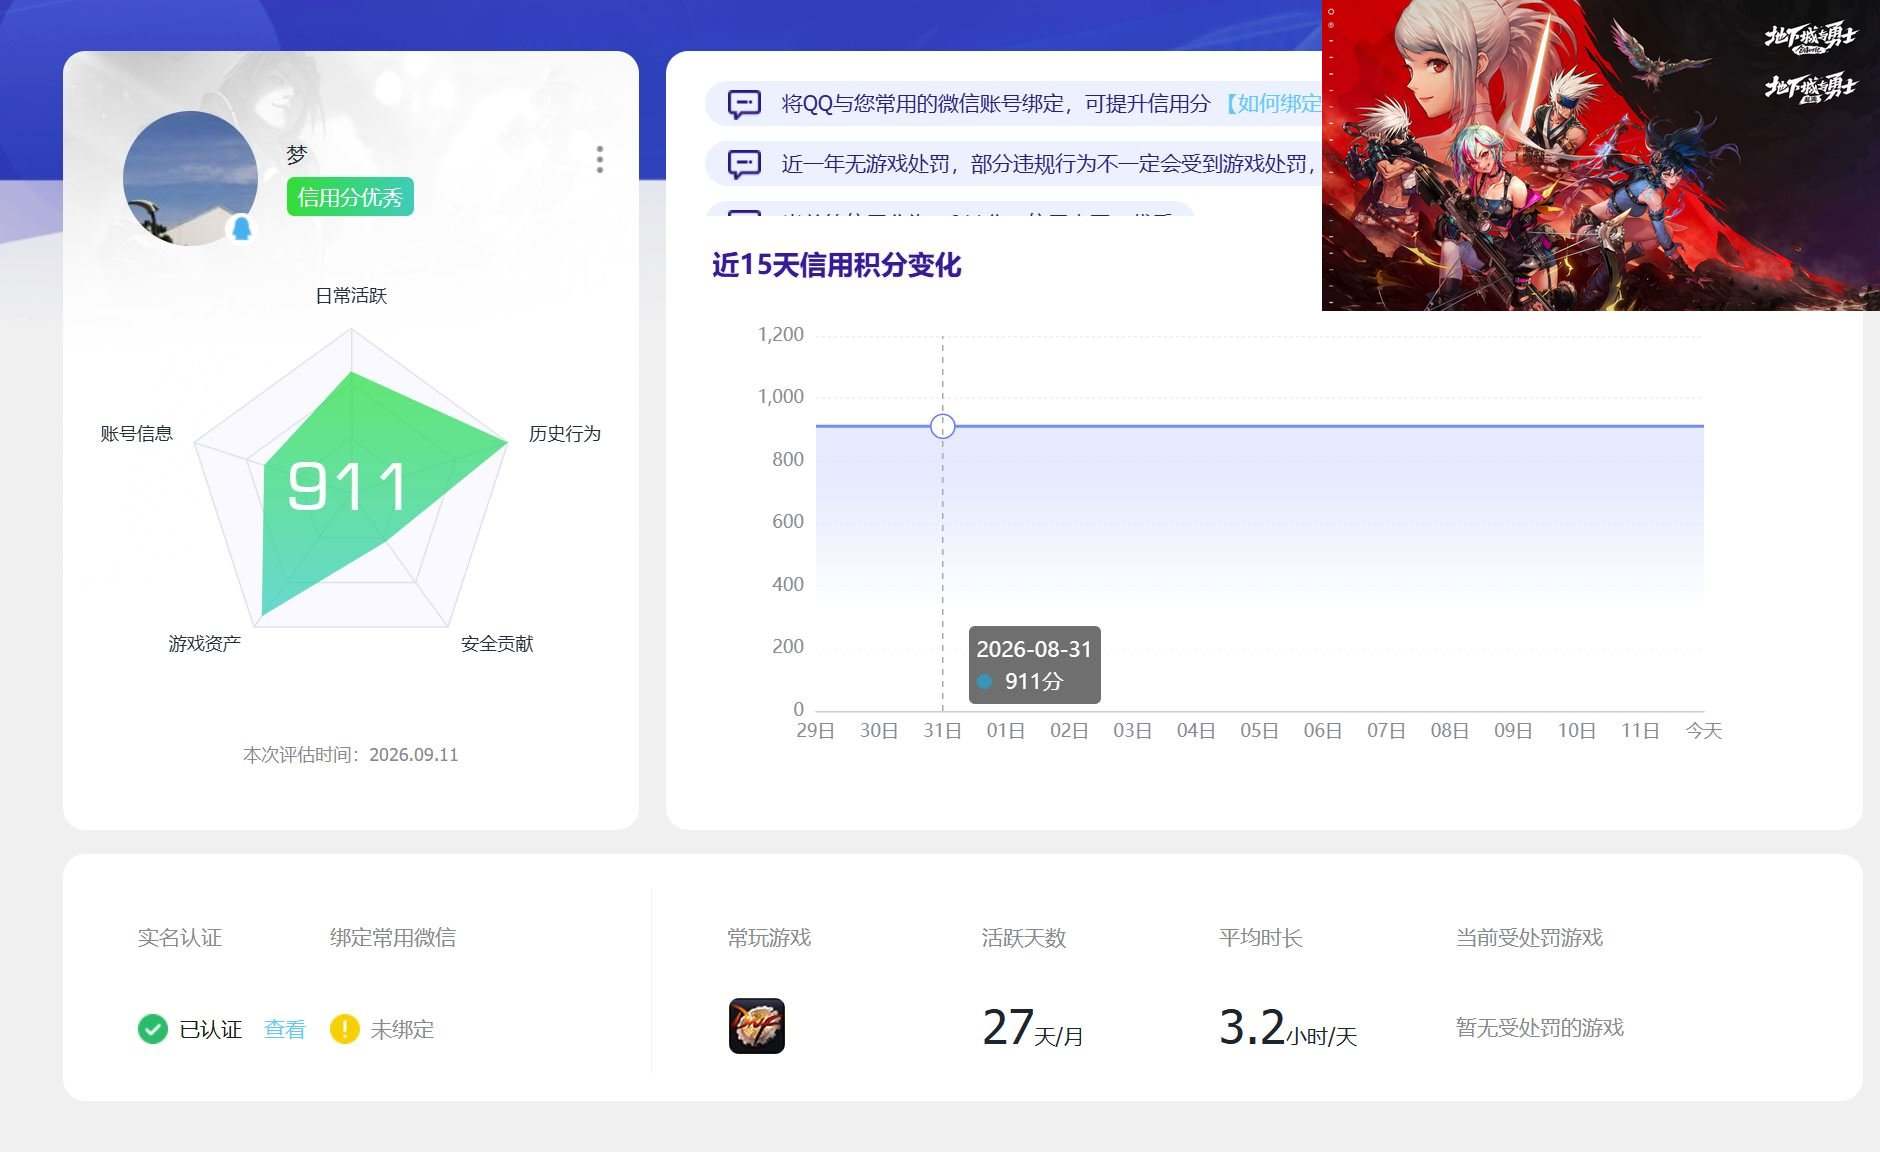
Task: Click the 2026-08-31 tooltip box
Action: coord(1034,665)
